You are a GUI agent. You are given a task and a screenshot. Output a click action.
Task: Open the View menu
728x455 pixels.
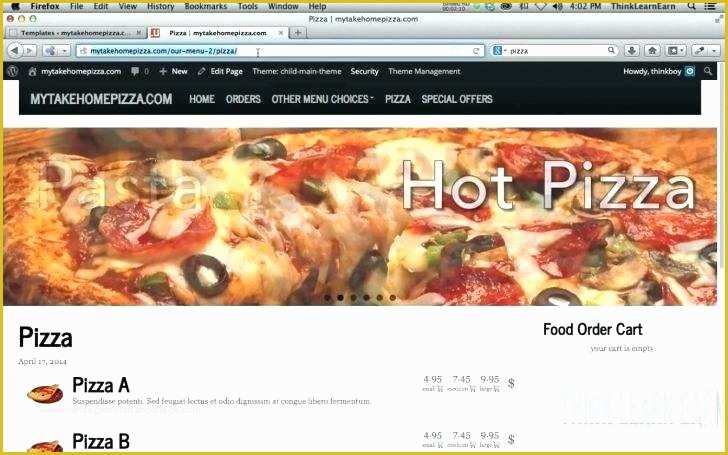click(x=128, y=6)
